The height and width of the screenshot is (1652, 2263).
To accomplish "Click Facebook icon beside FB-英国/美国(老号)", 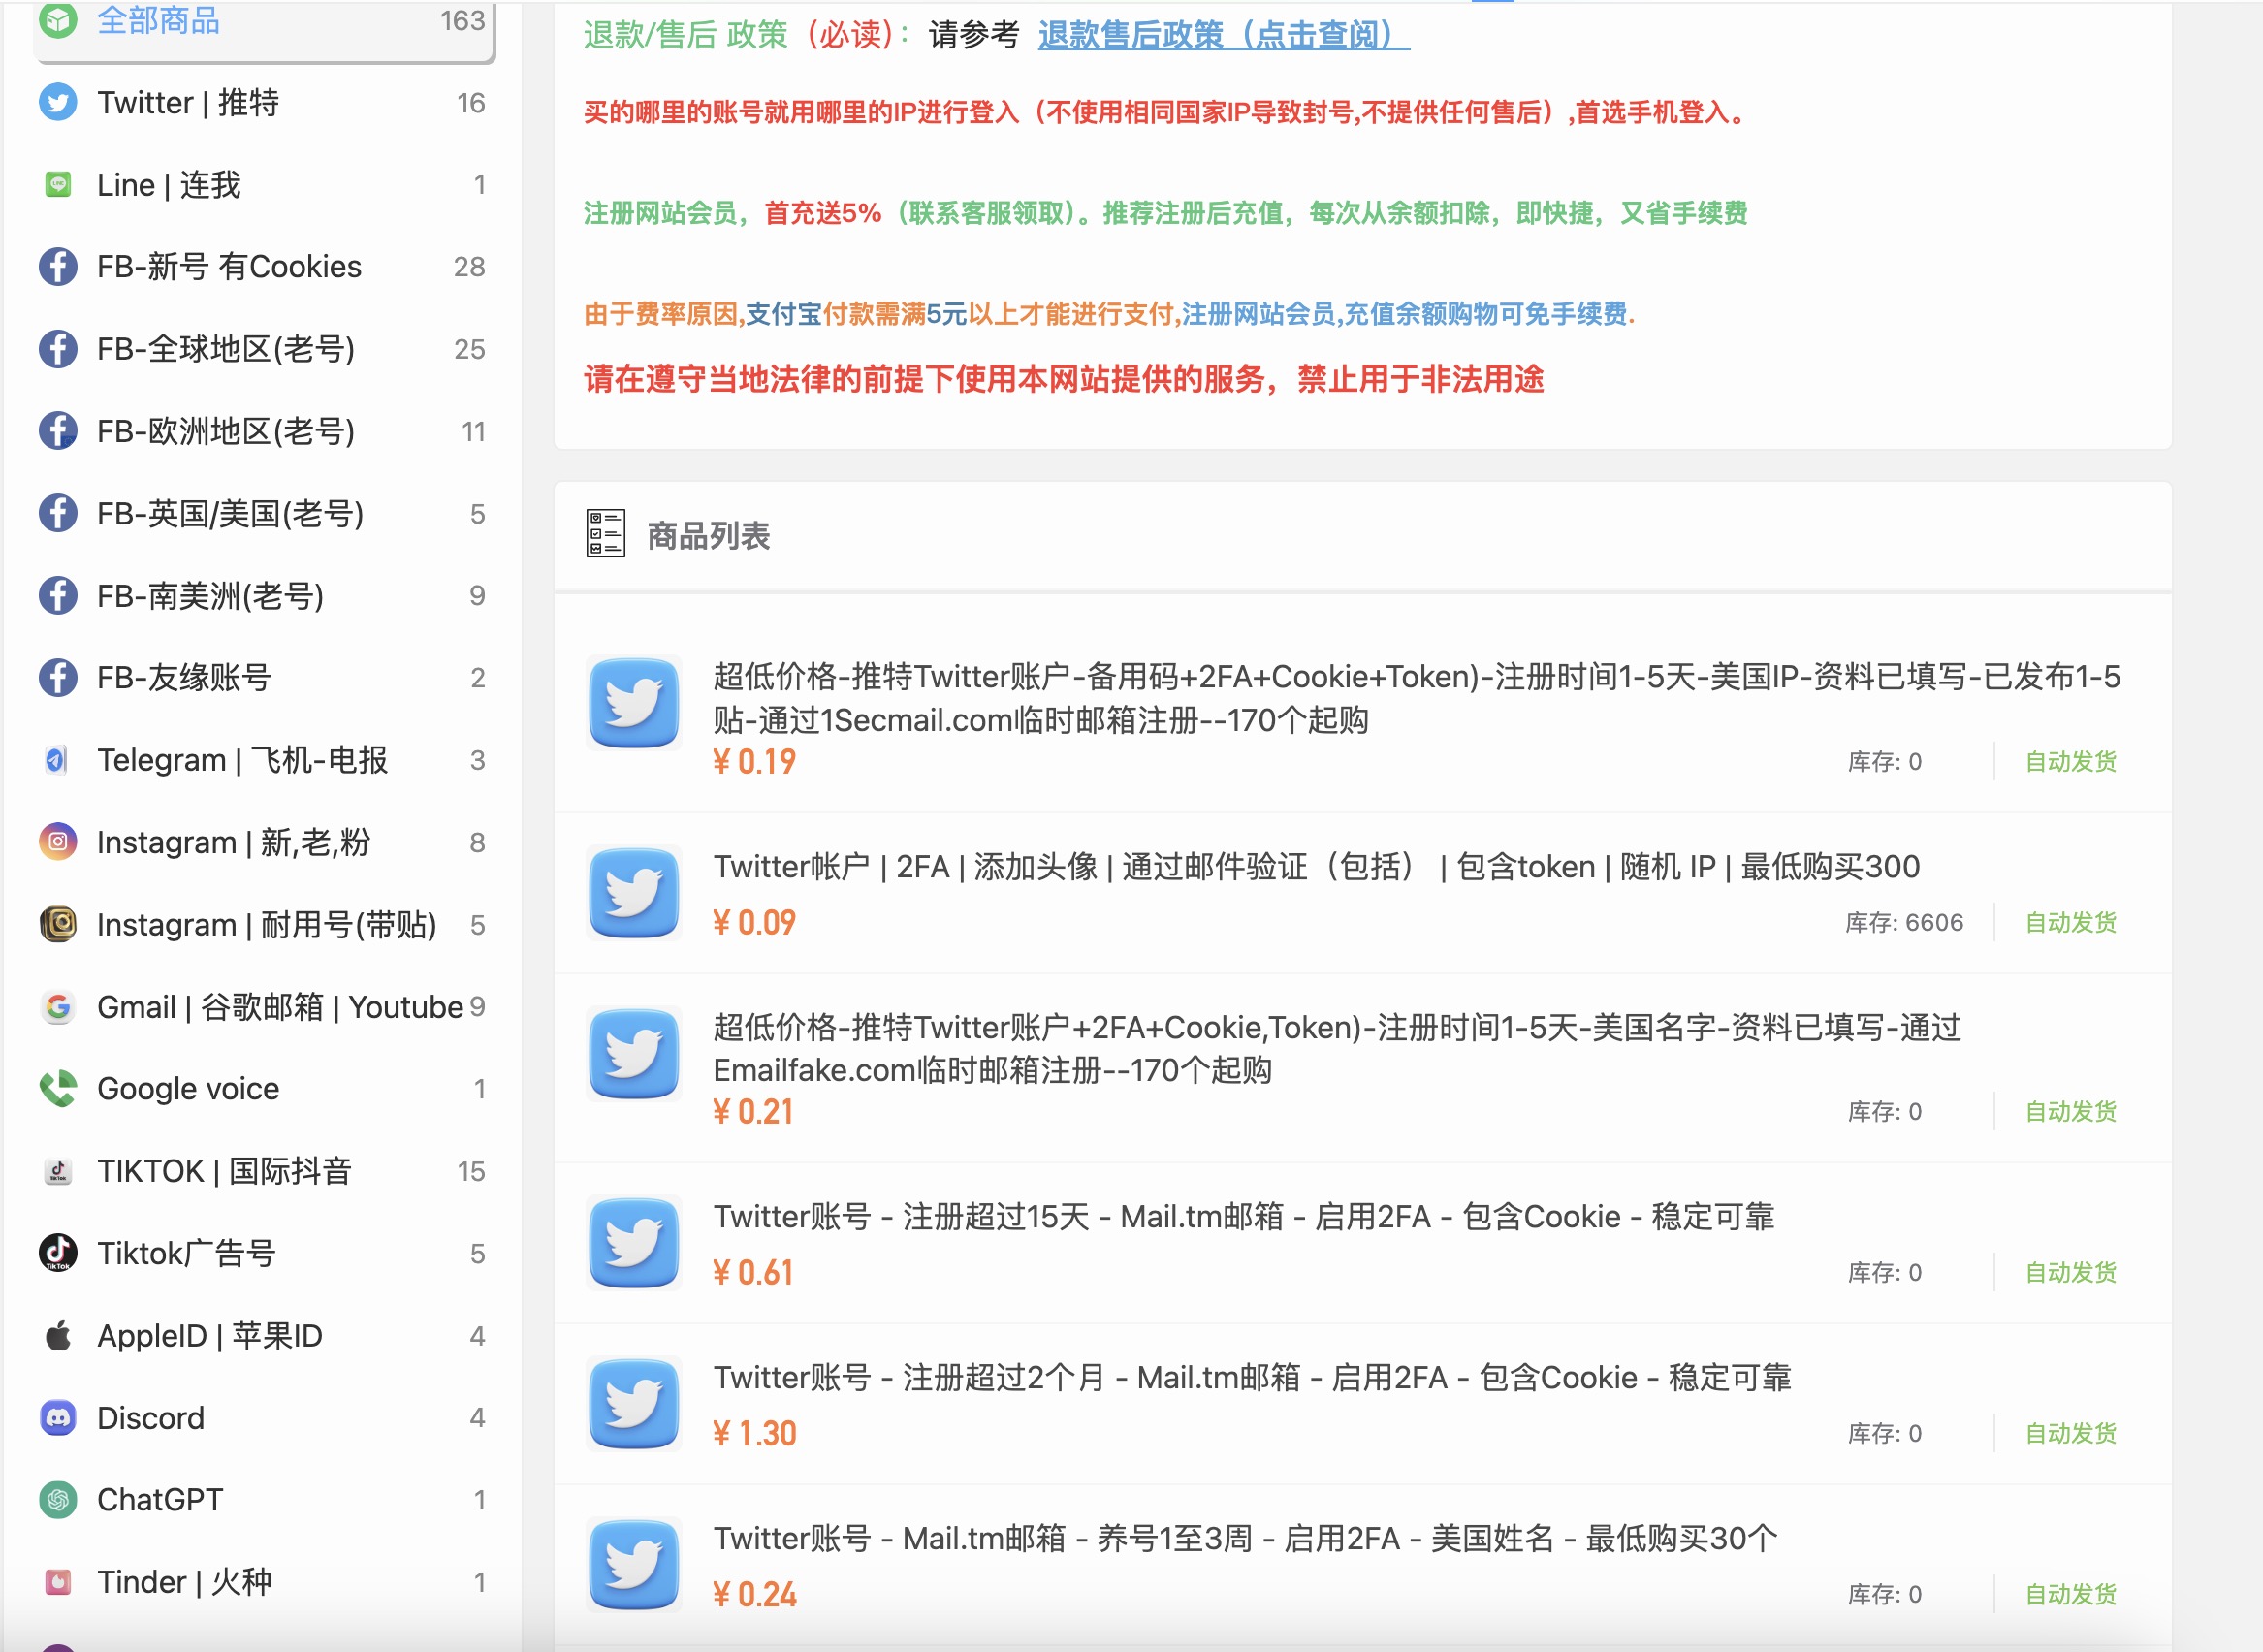I will (58, 513).
